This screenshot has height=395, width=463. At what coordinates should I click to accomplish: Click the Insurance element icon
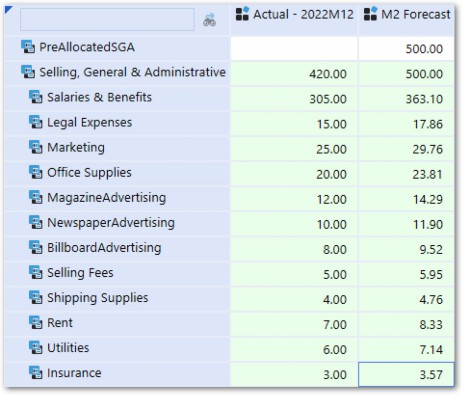(x=35, y=373)
